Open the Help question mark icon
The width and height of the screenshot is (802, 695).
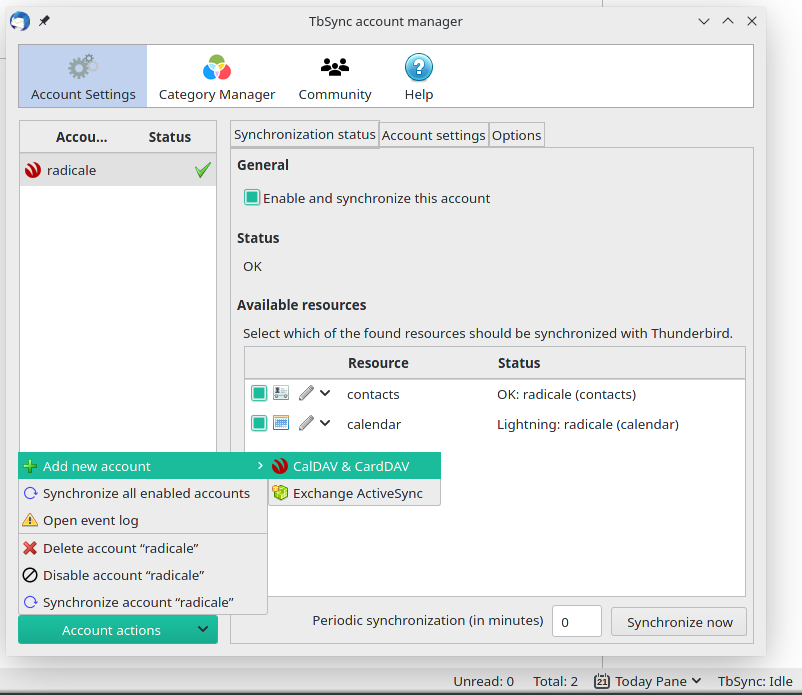pyautogui.click(x=419, y=67)
